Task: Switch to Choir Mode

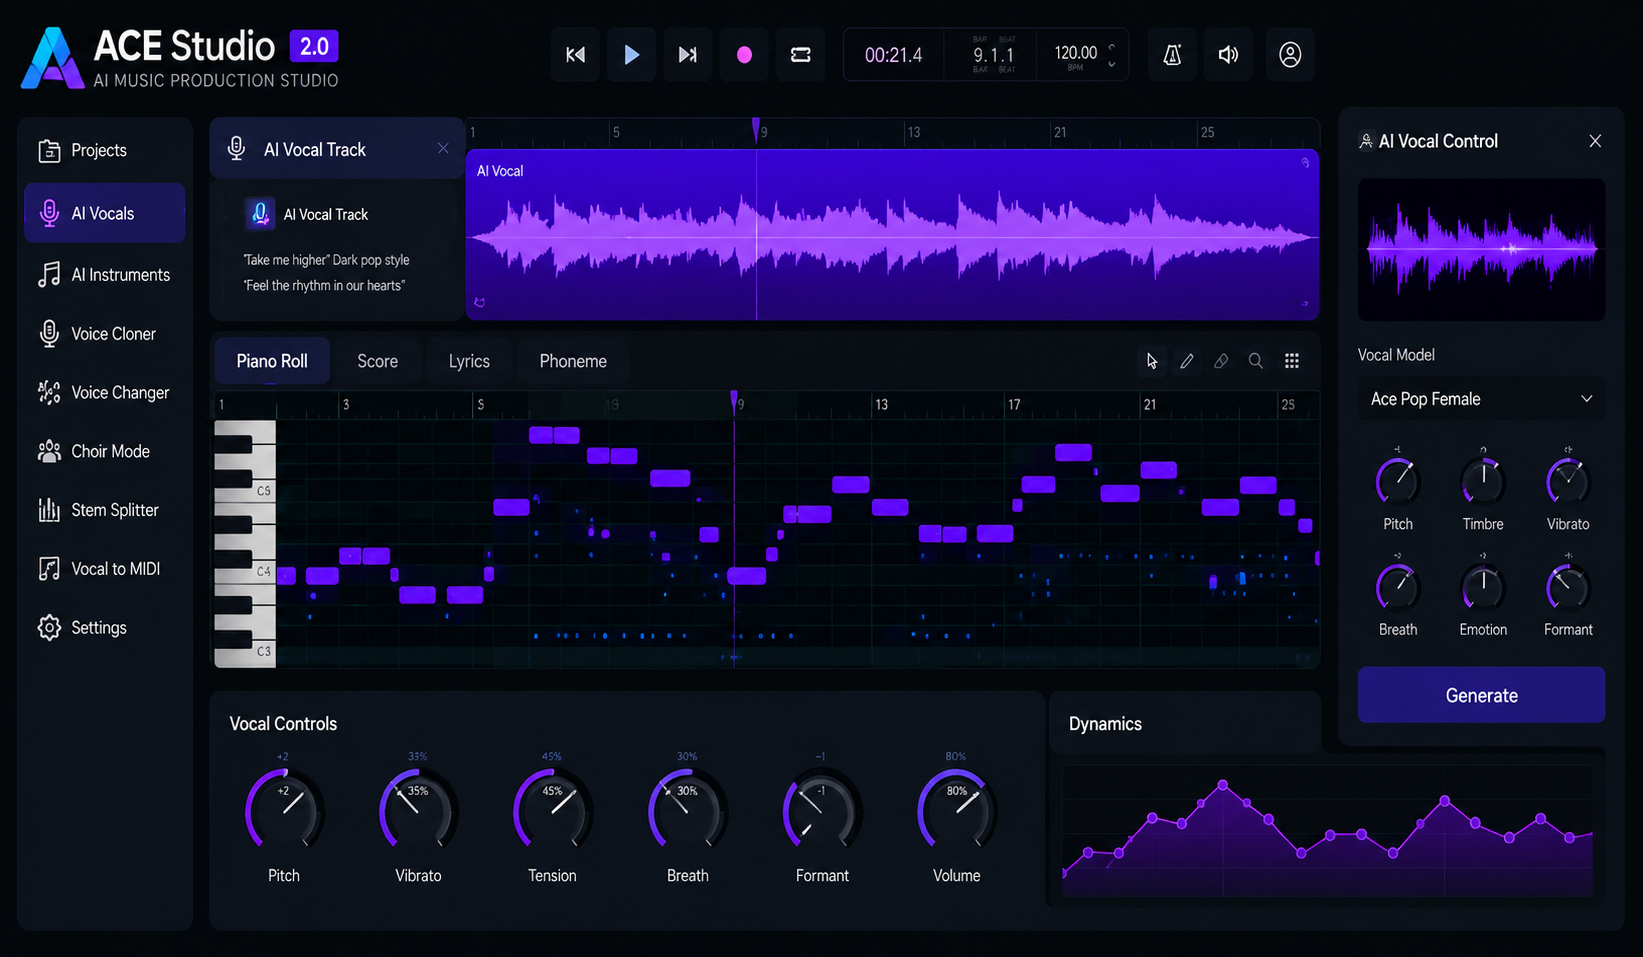Action: point(105,451)
